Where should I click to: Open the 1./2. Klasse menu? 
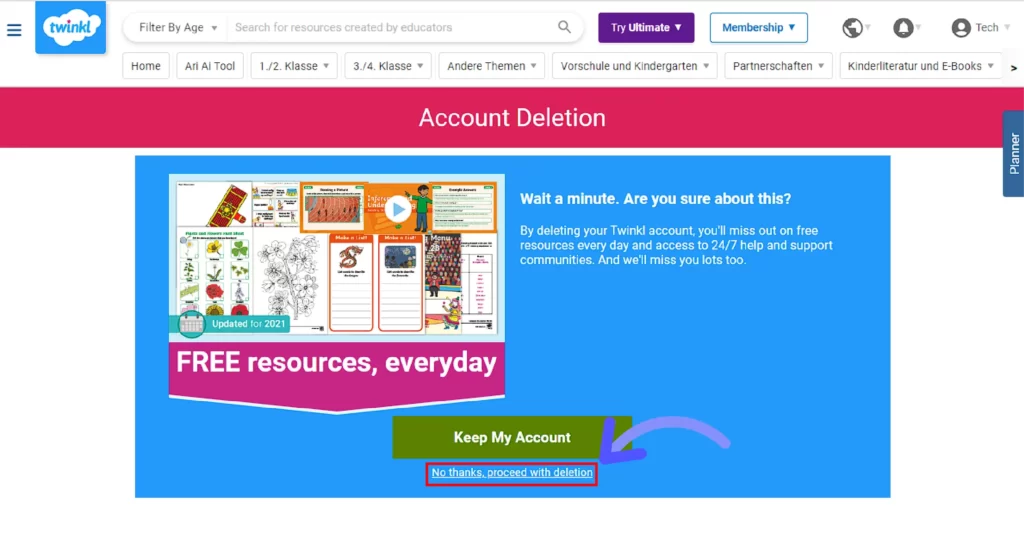pos(294,66)
